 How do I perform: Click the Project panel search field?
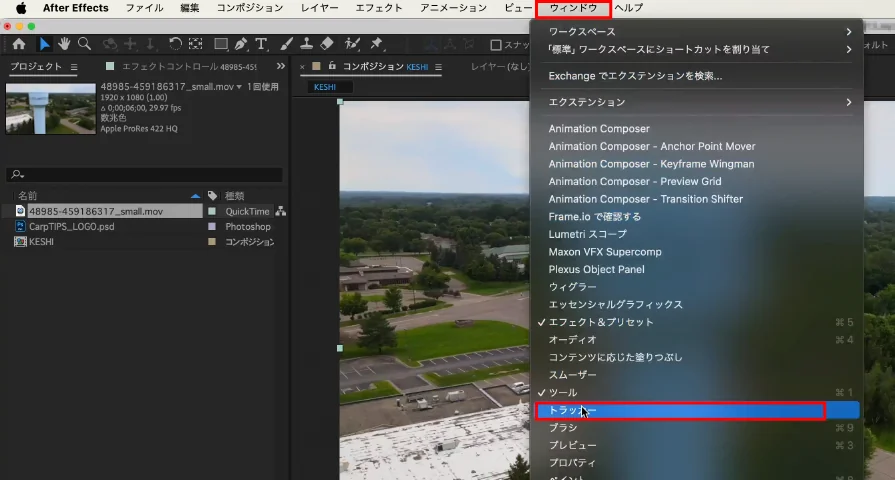pyautogui.click(x=145, y=174)
